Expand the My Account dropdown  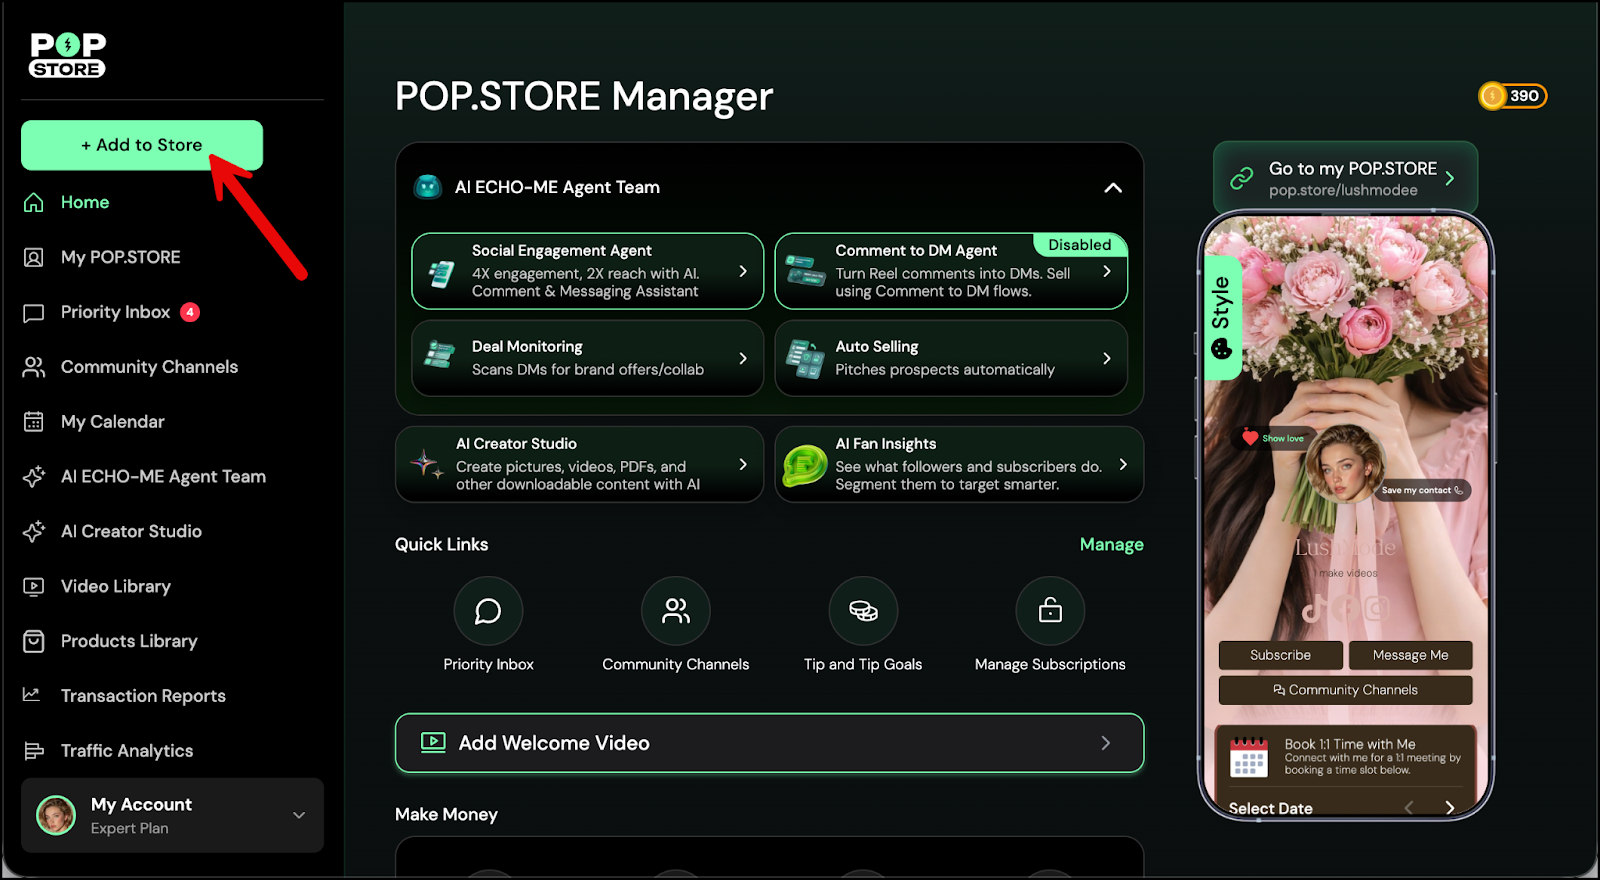point(298,815)
